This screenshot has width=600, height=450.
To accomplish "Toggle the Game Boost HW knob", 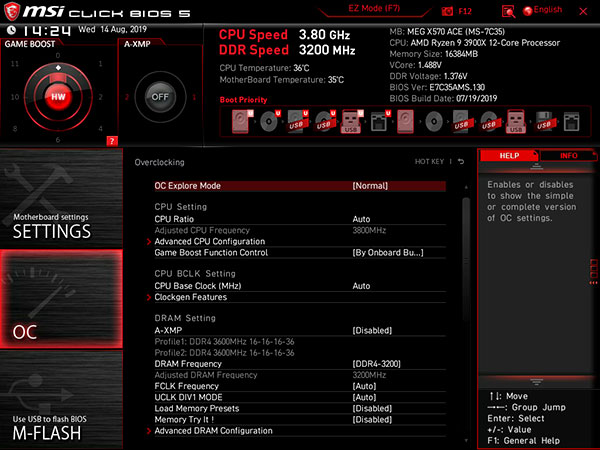I will click(58, 97).
